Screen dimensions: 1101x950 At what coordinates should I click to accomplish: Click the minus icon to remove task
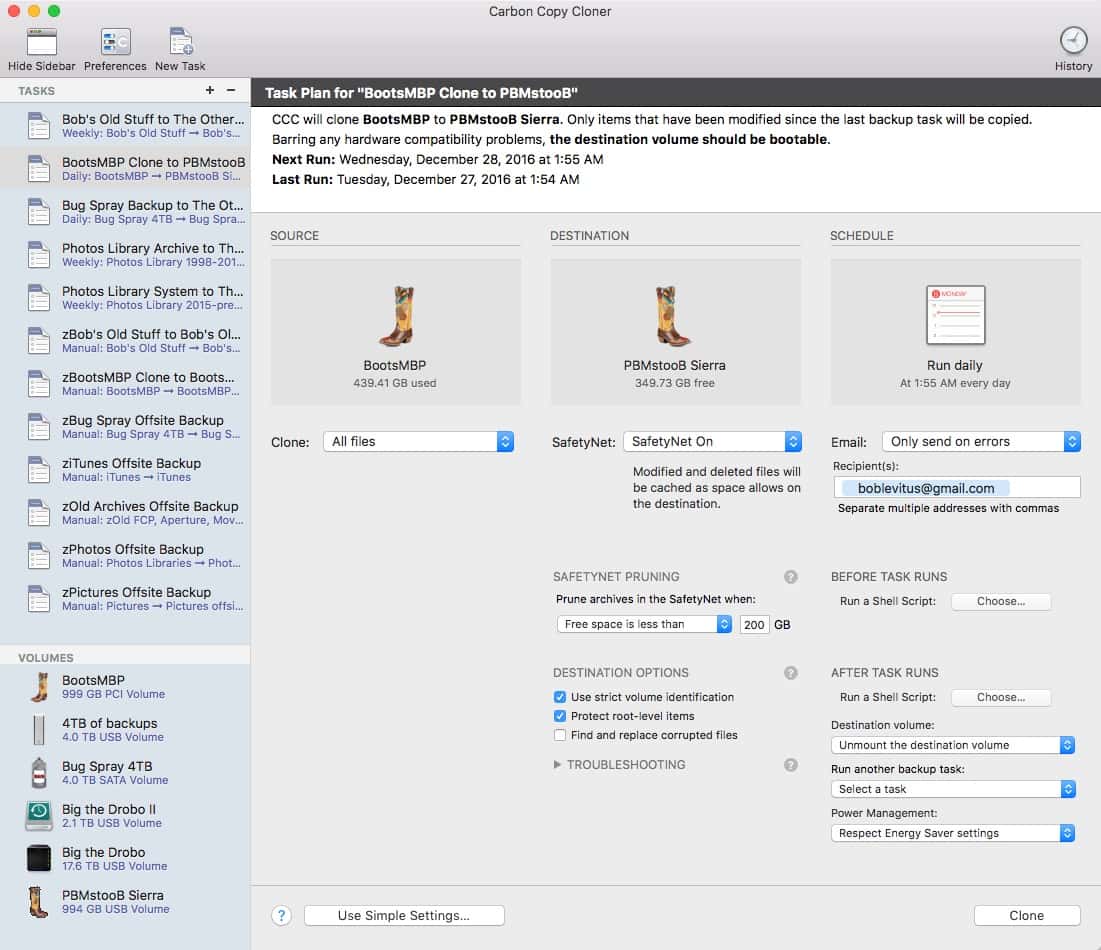pos(231,90)
